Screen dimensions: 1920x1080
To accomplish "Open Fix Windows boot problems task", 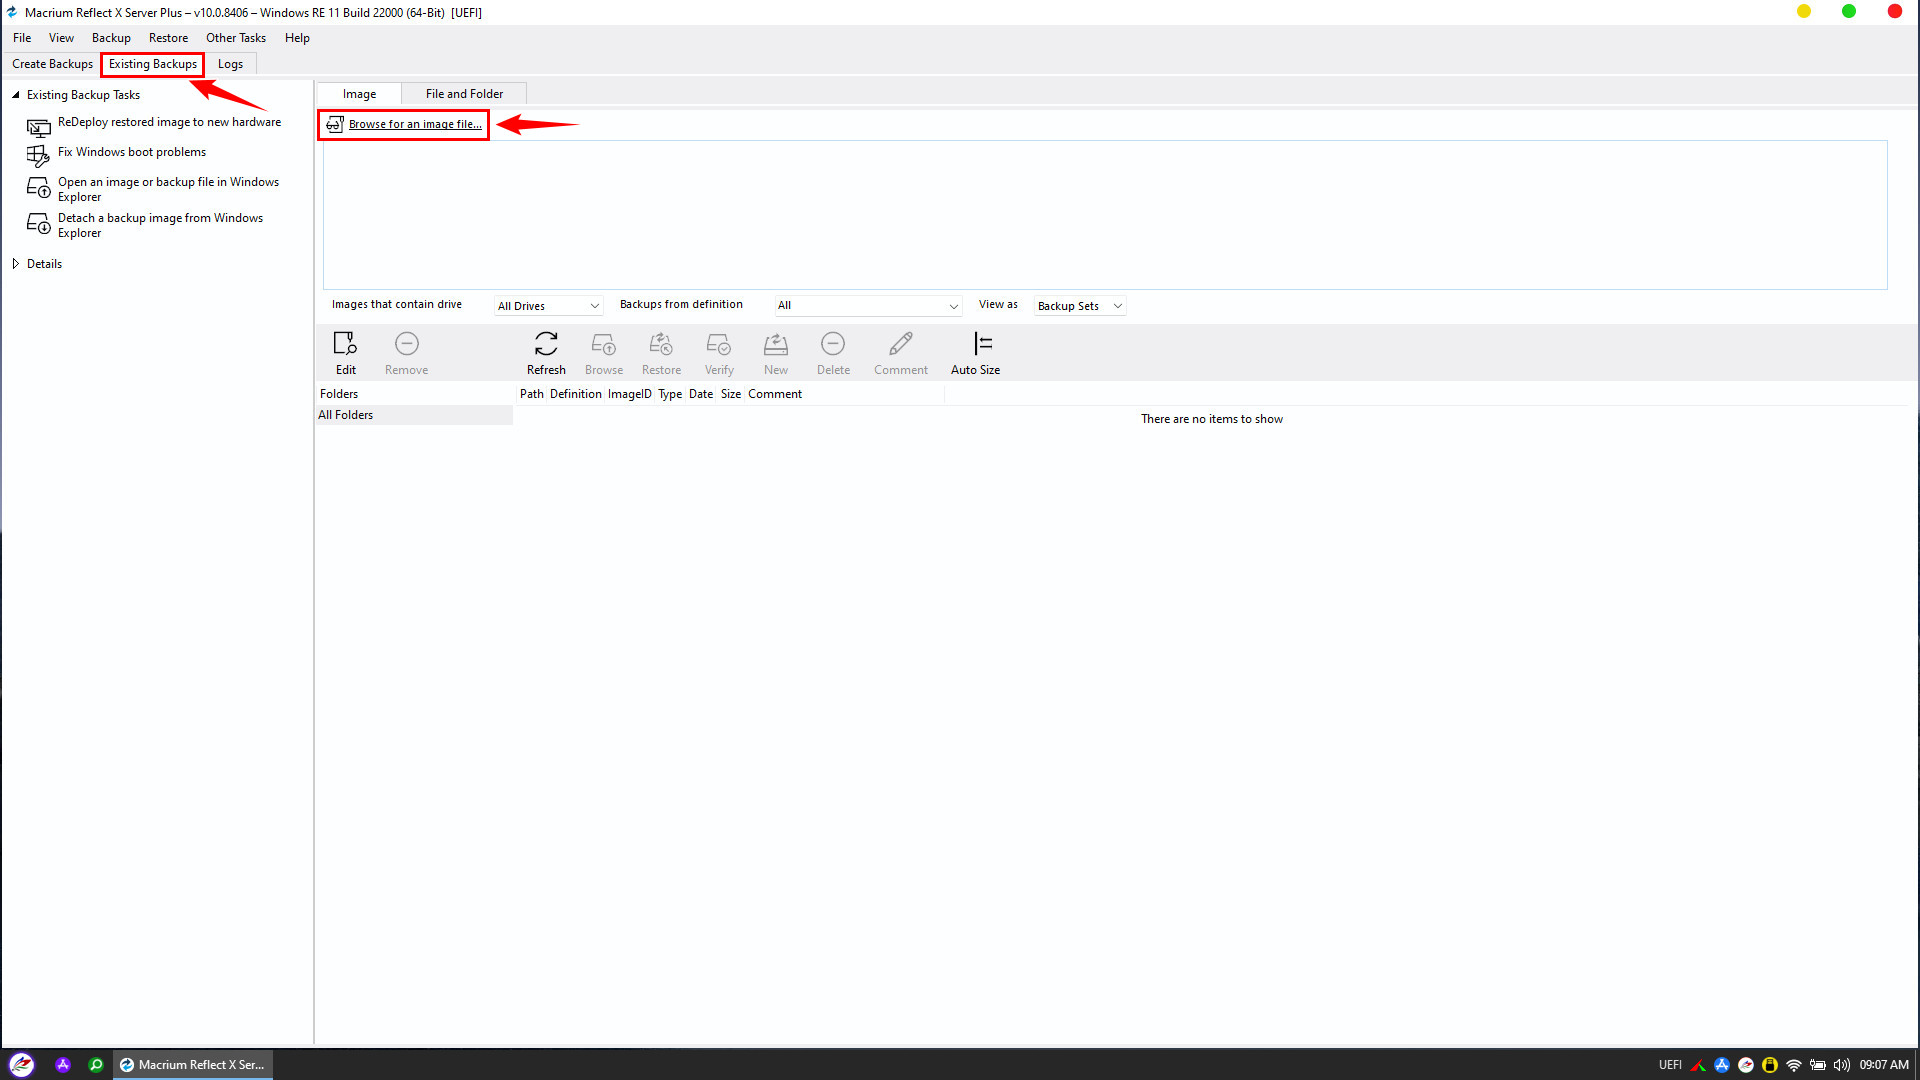I will click(x=131, y=152).
